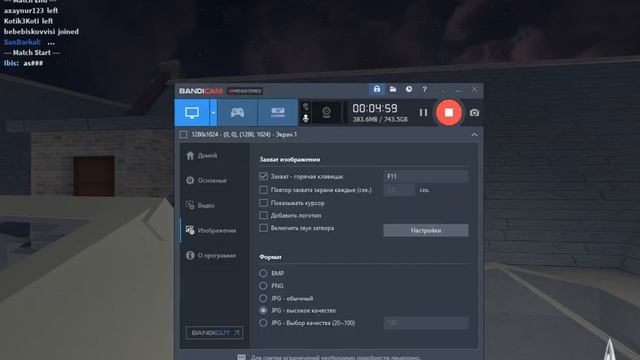Image resolution: width=640 pixels, height=360 pixels.
Task: Open the Настройки logo settings button
Action: (426, 230)
